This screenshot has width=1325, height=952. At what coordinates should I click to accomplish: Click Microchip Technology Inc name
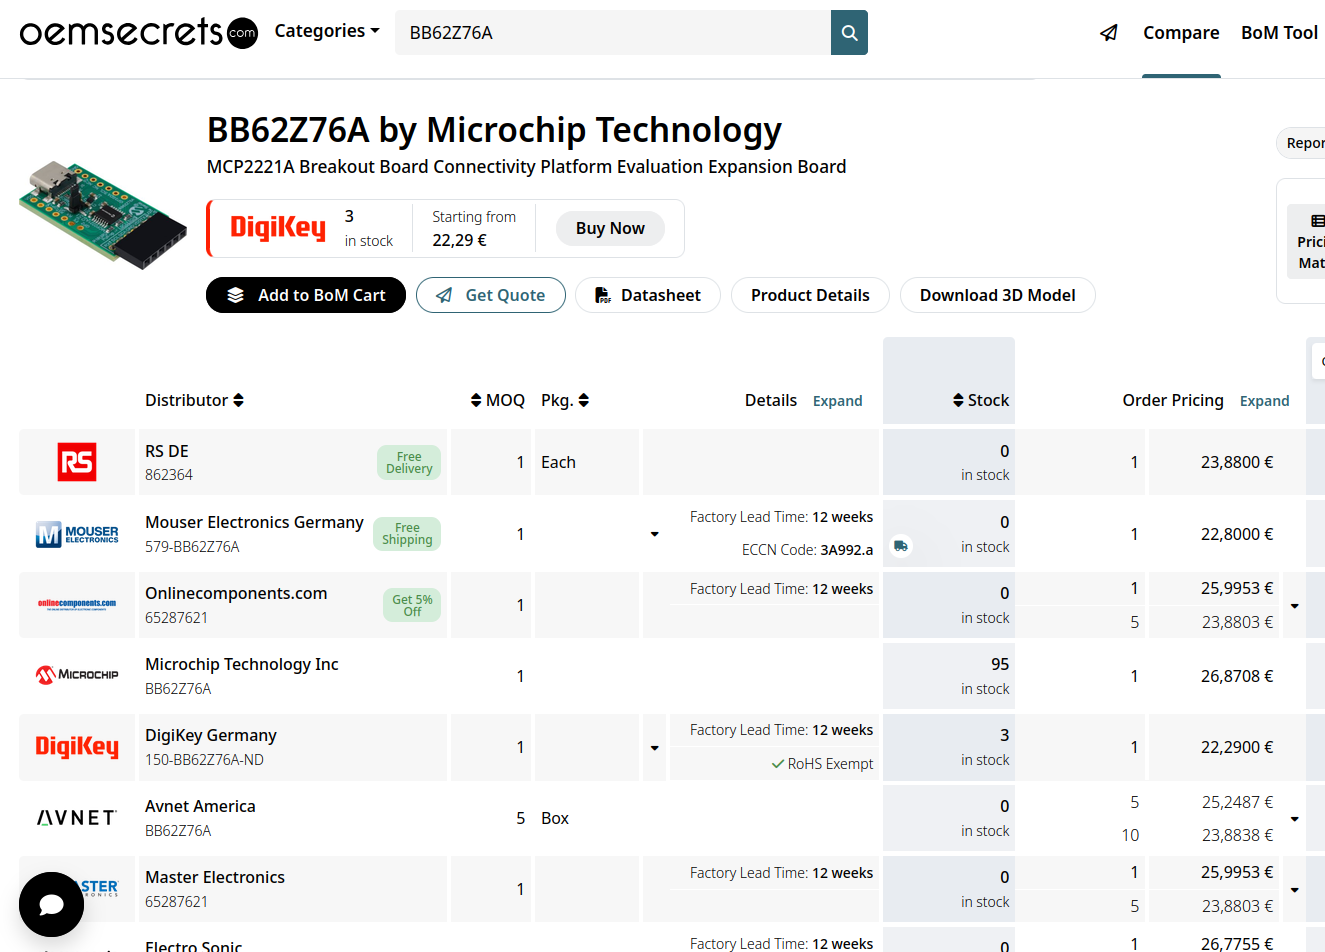[242, 664]
